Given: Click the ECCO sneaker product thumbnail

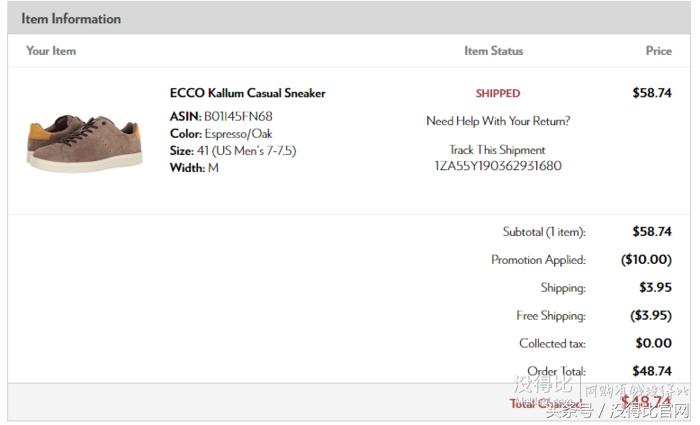Looking at the screenshot, I should point(85,140).
